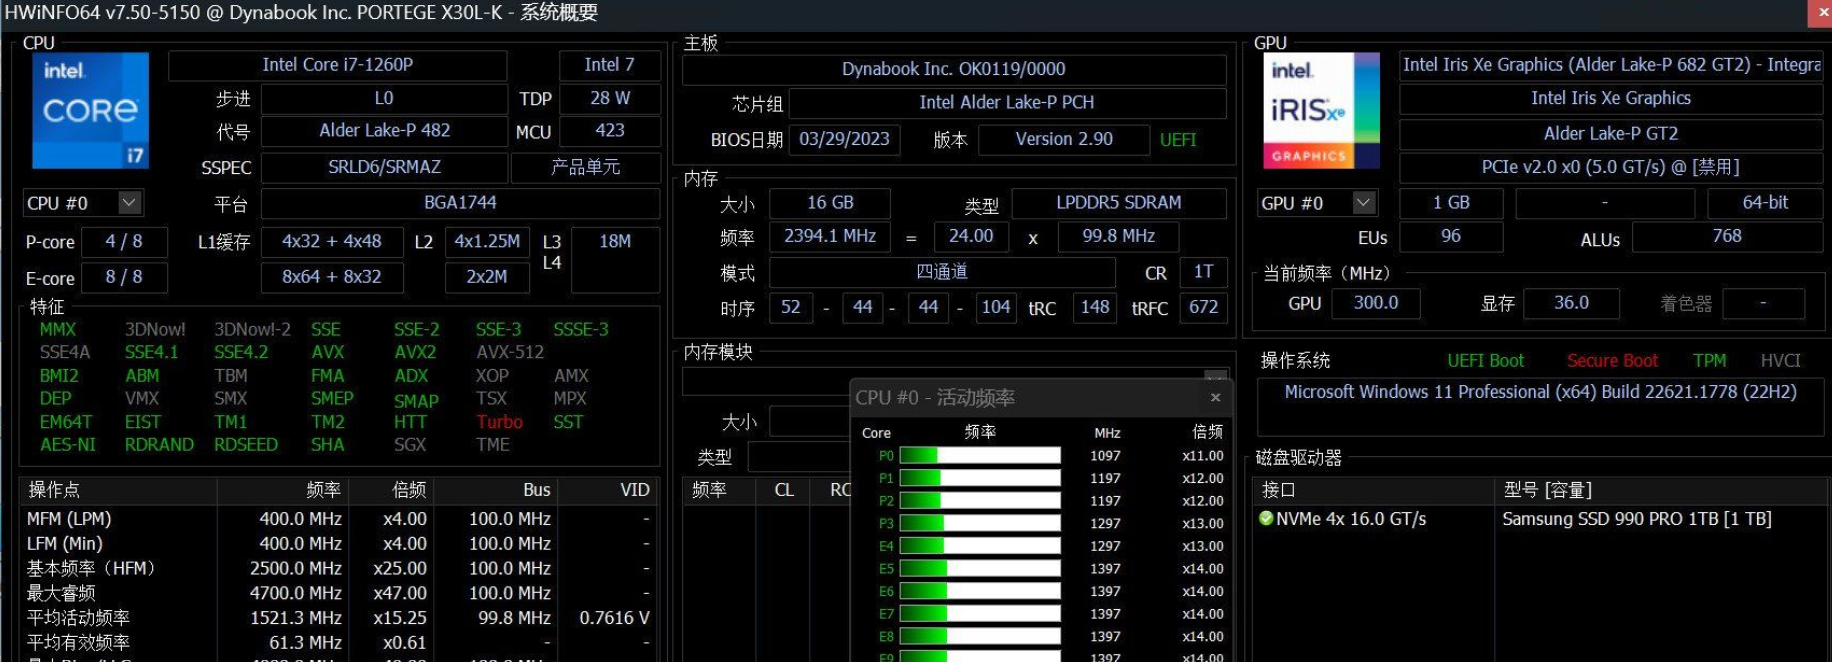
Task: Click the Intel Core i7-1260P name field
Action: pos(337,65)
